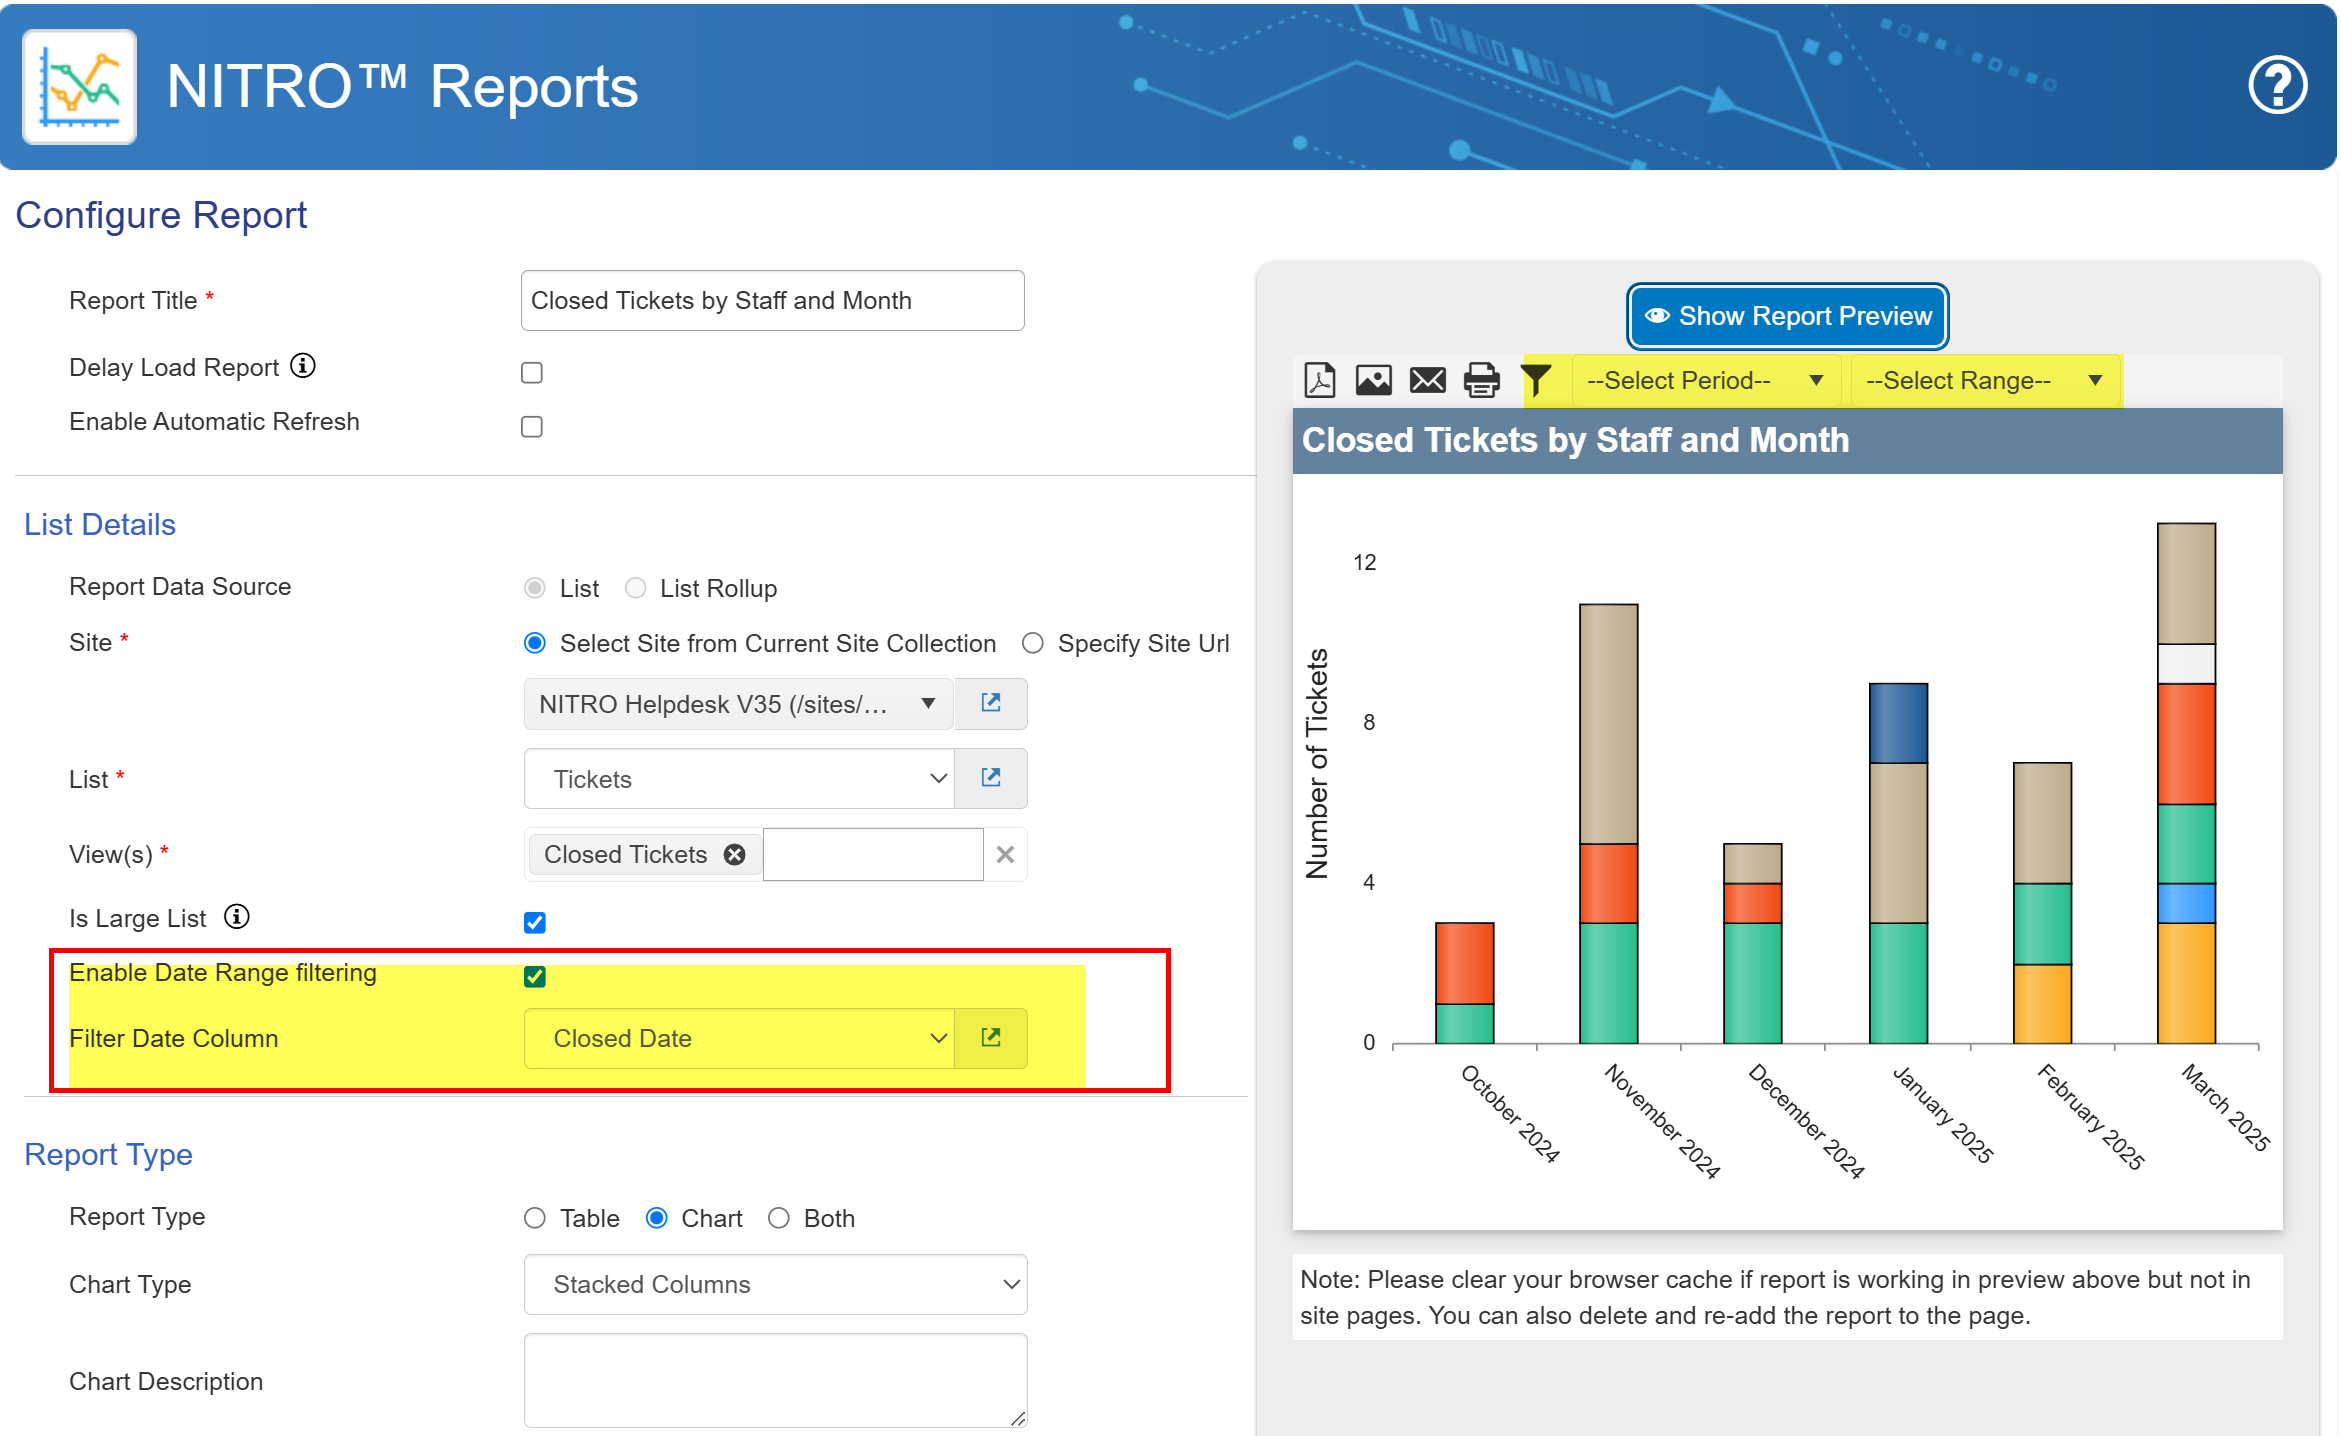Click the orange March 2025 bar segment

(2186, 982)
